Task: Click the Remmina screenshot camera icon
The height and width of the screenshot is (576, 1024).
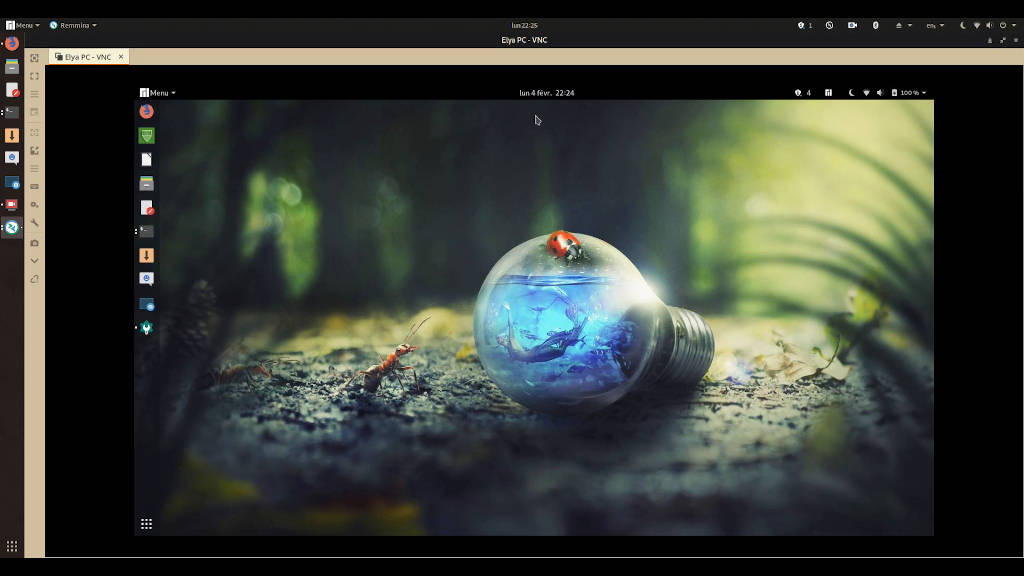Action: 34,242
